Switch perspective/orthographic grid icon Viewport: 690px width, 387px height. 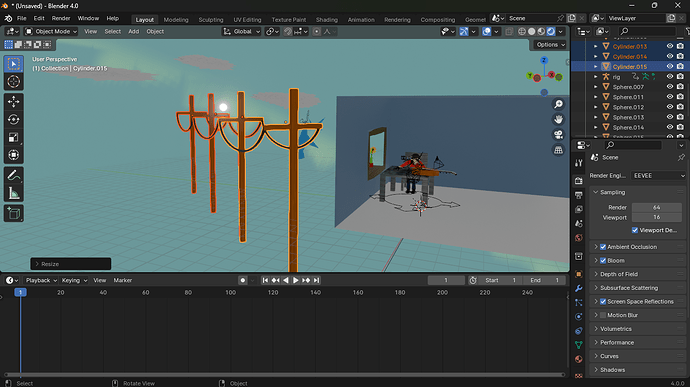point(558,150)
